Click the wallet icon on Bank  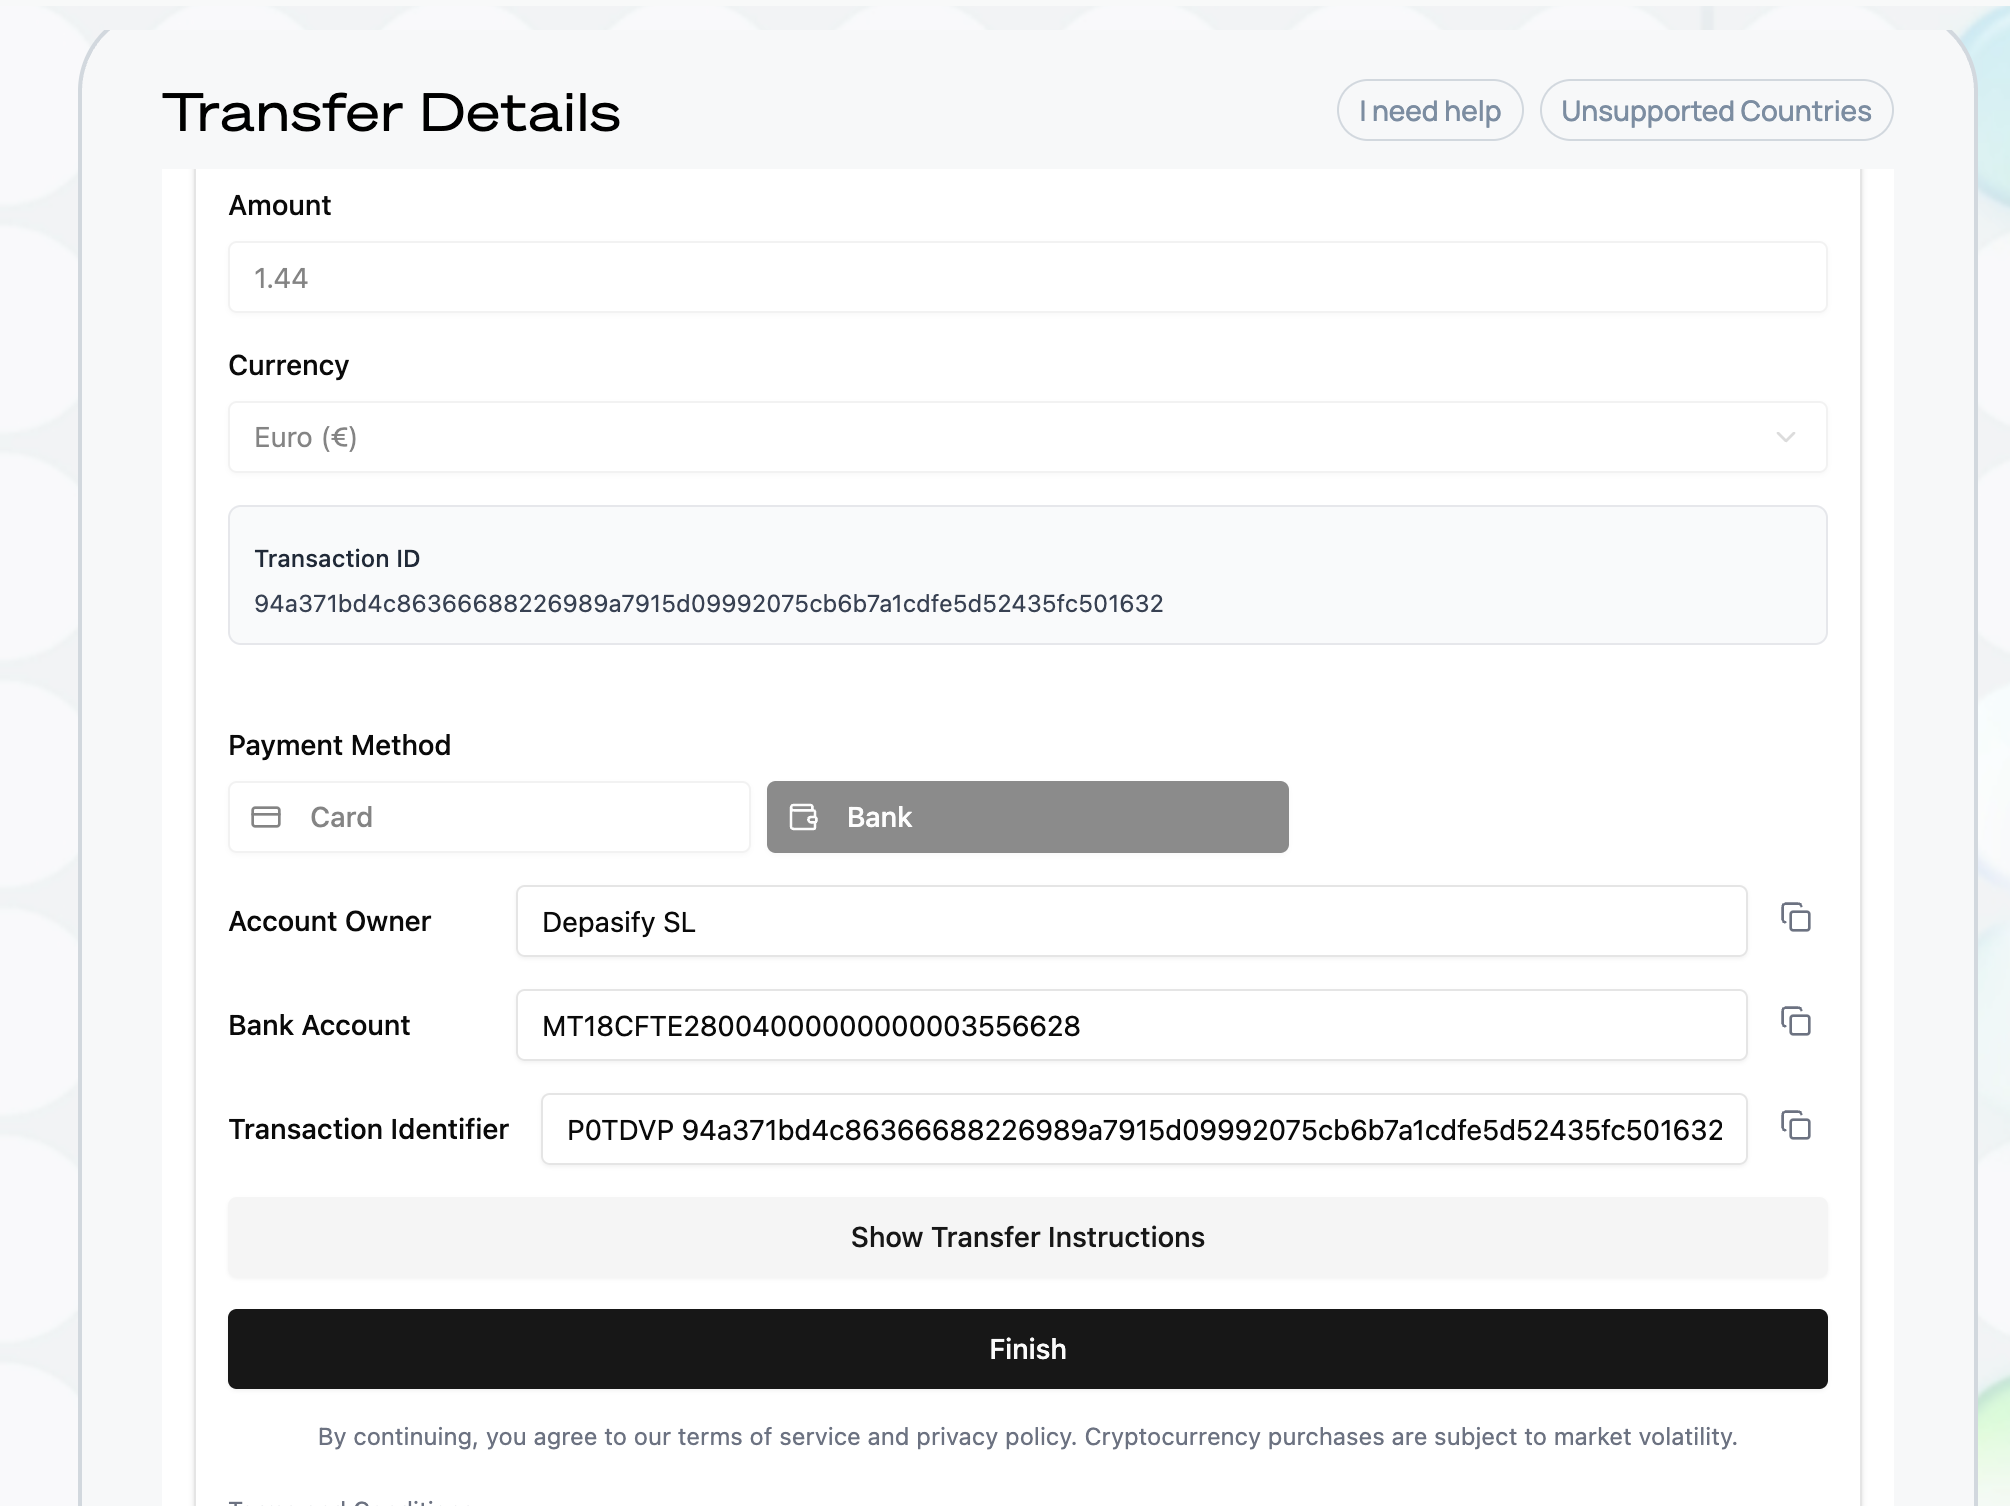[804, 817]
